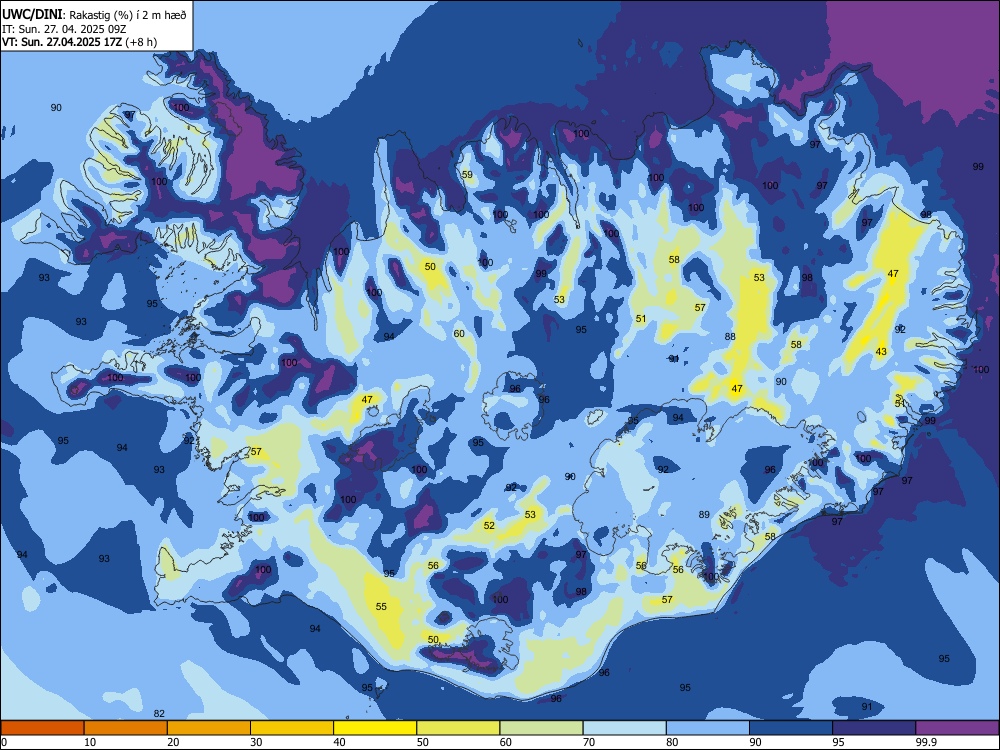Click the legend scale label 80
1000x750 pixels.
pos(672,742)
